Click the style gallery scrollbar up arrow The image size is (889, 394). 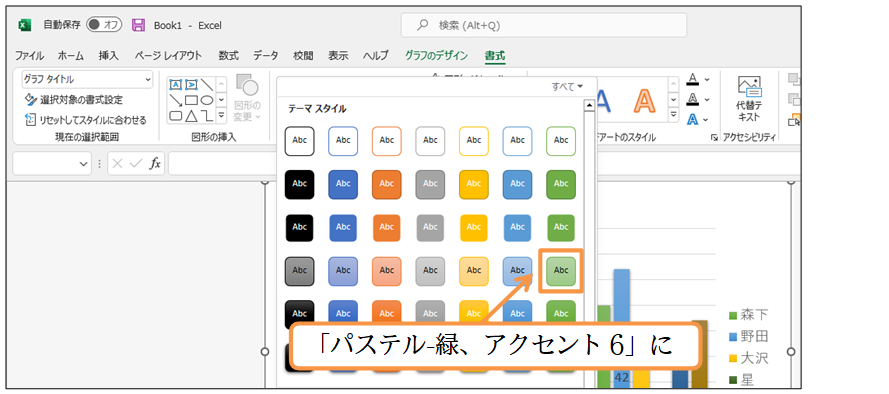coord(589,105)
